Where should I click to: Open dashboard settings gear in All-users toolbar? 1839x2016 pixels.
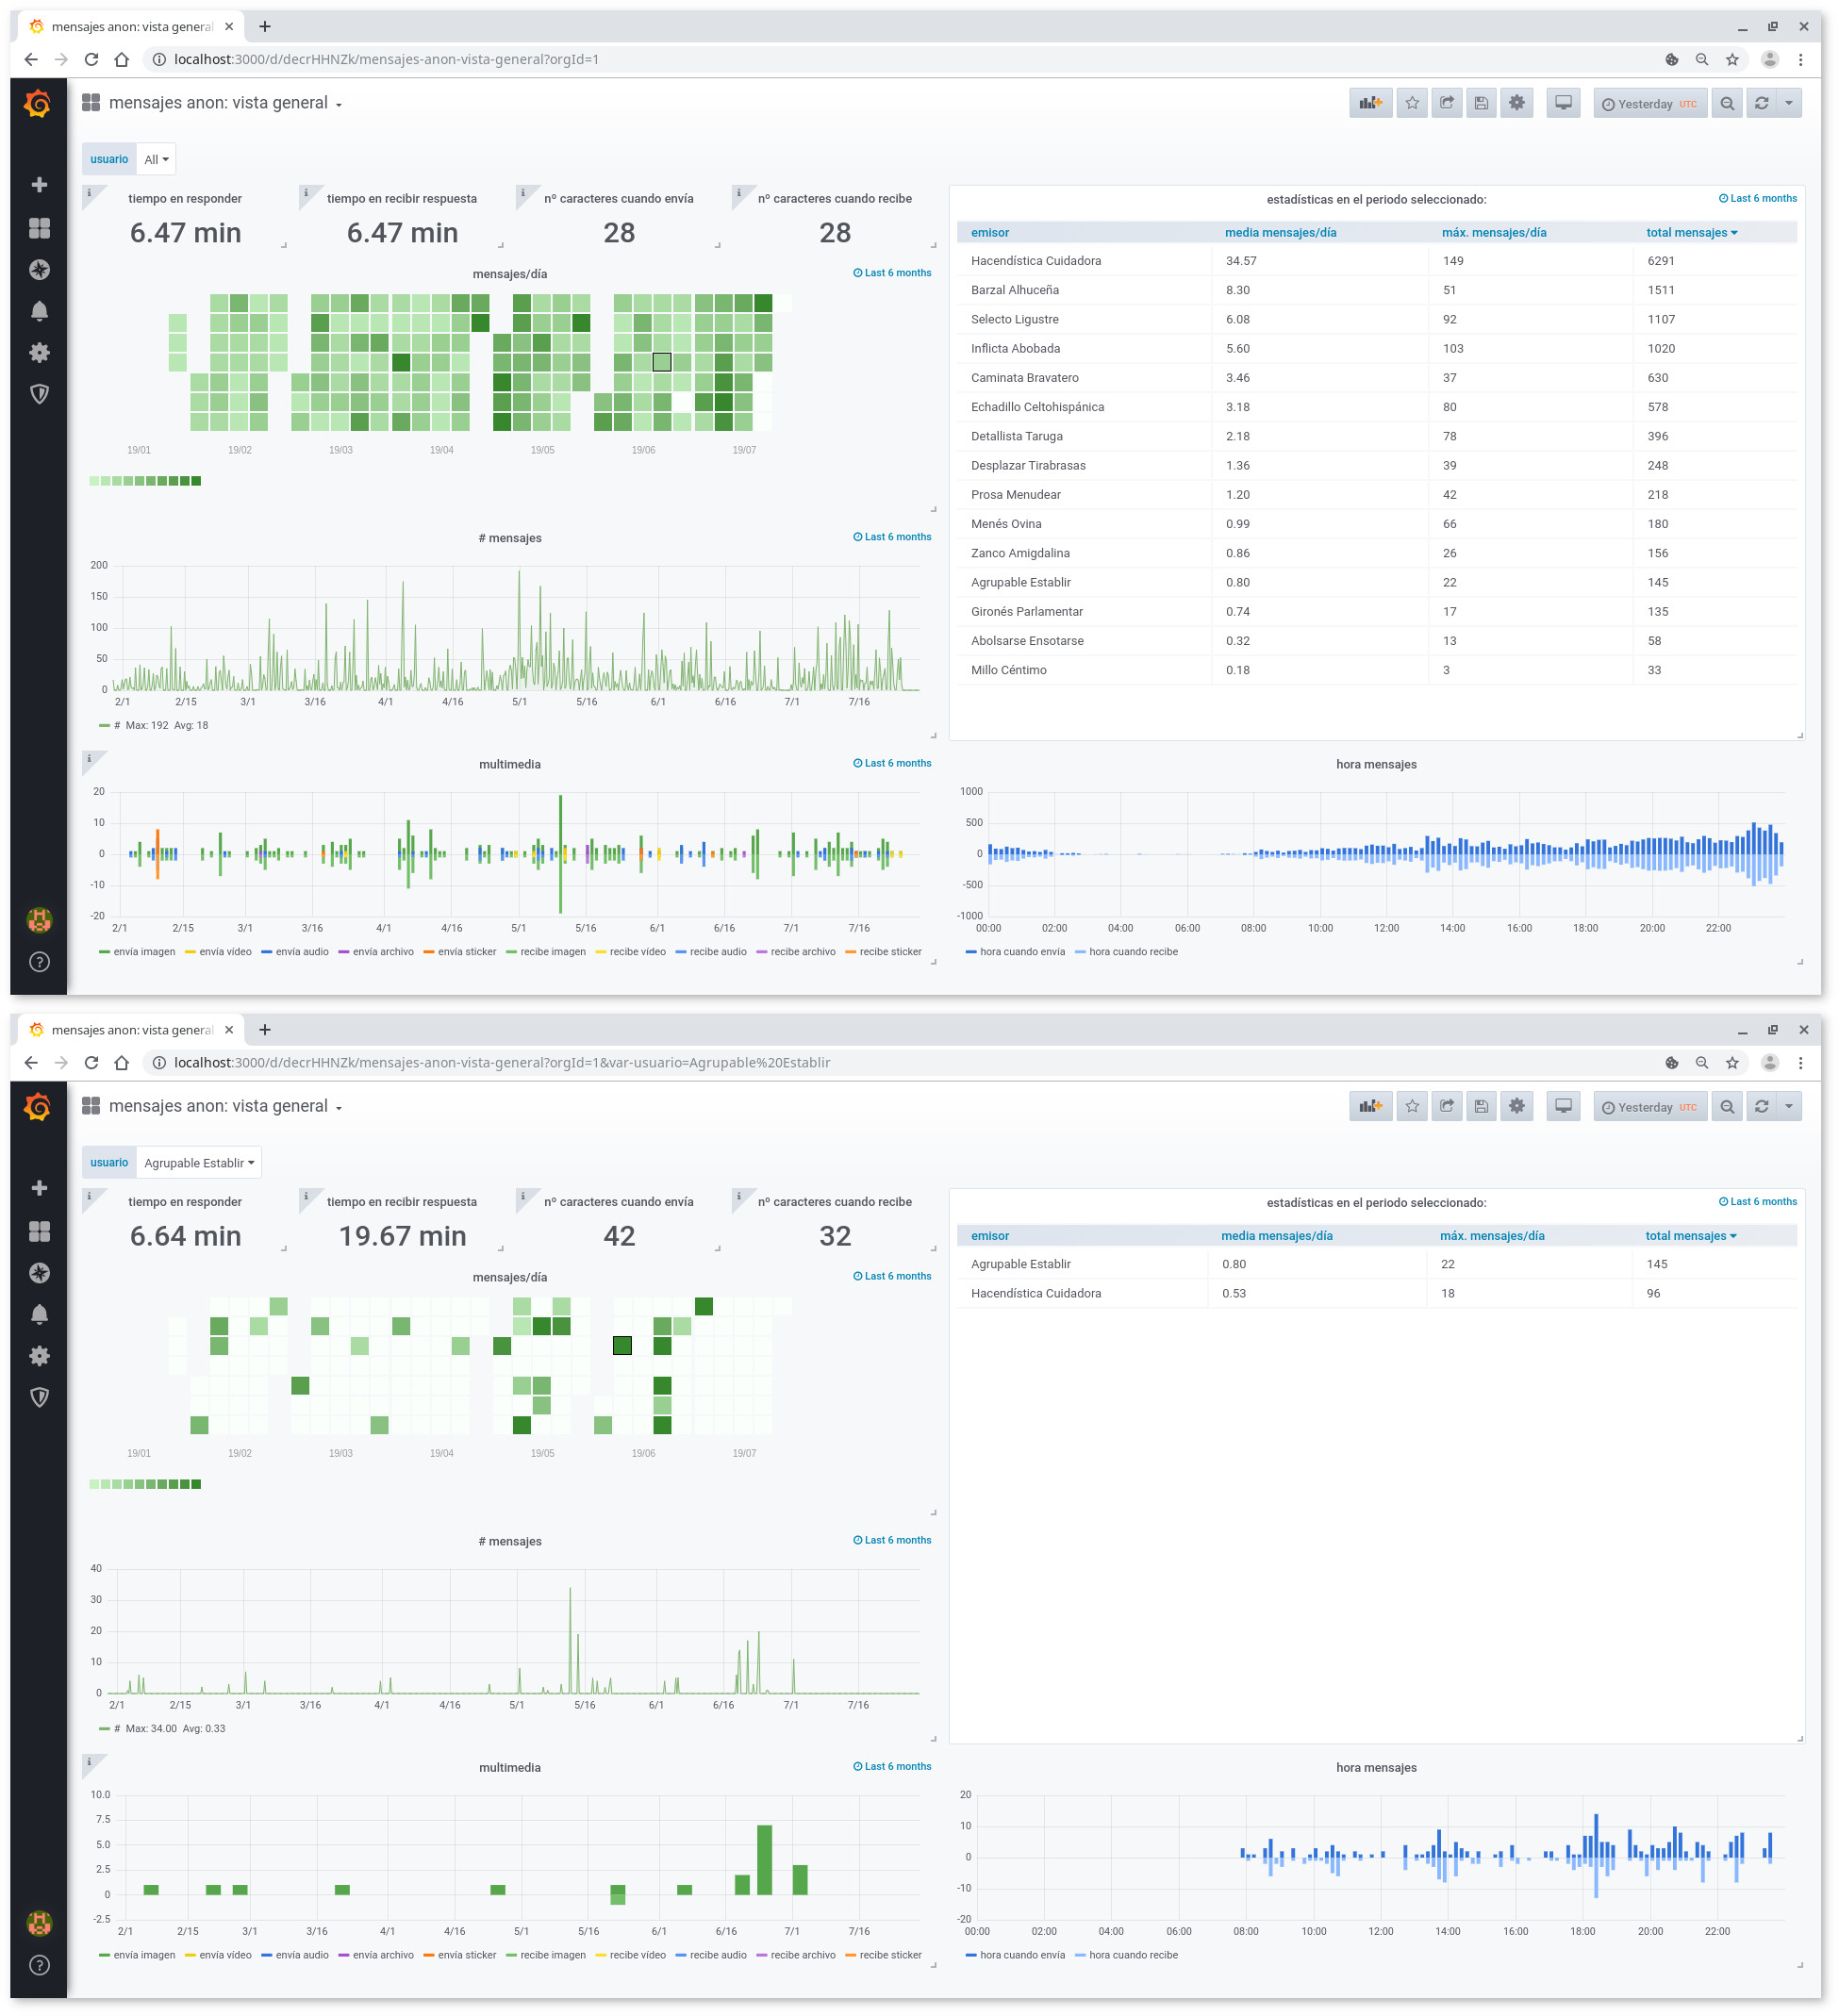[1516, 103]
